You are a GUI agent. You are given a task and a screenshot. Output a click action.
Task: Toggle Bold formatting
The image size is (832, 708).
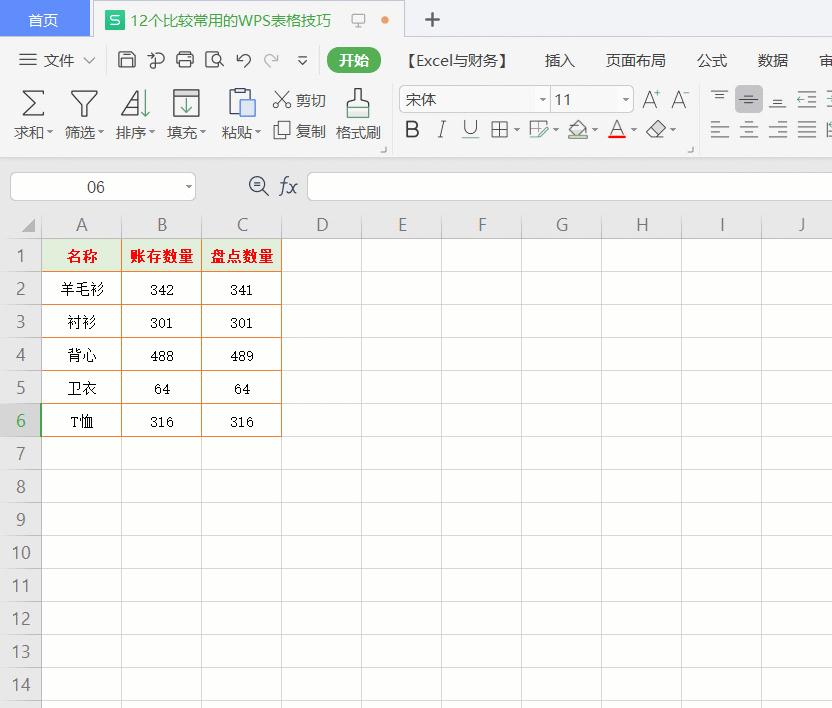point(412,130)
